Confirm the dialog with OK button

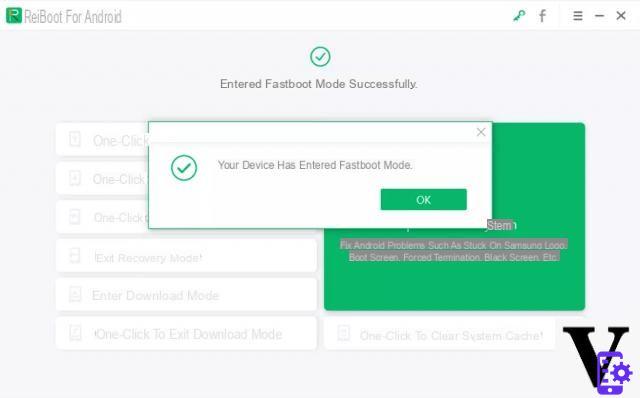point(423,200)
